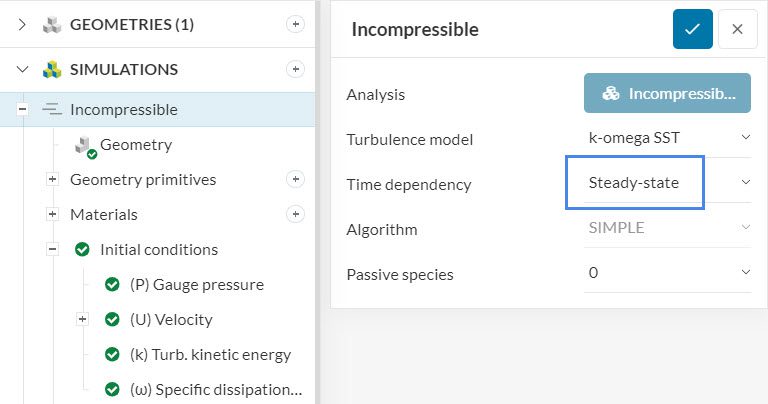
Task: Confirm settings with the blue checkmark button
Action: click(x=692, y=29)
